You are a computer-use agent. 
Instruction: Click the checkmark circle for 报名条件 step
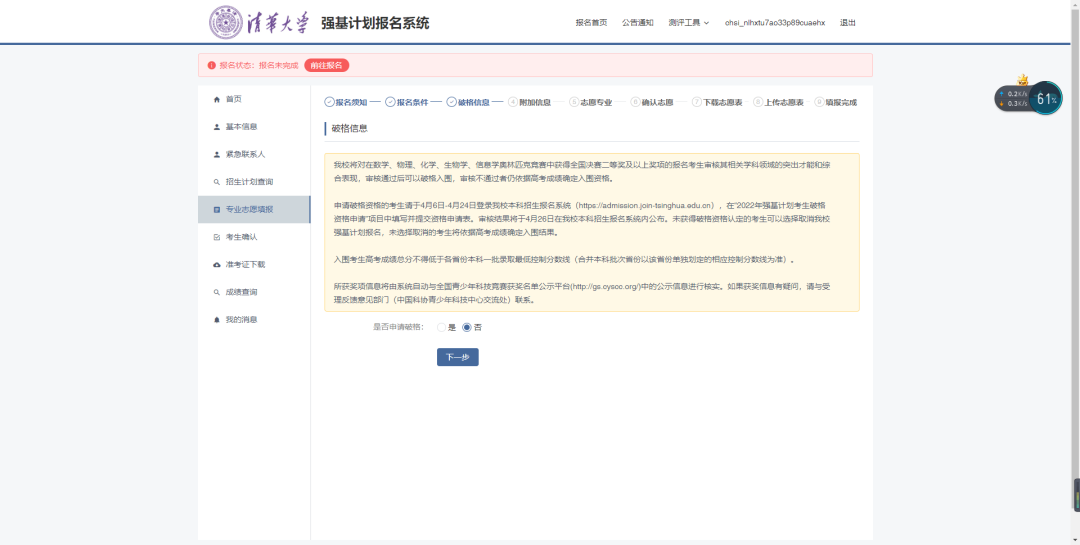point(390,102)
